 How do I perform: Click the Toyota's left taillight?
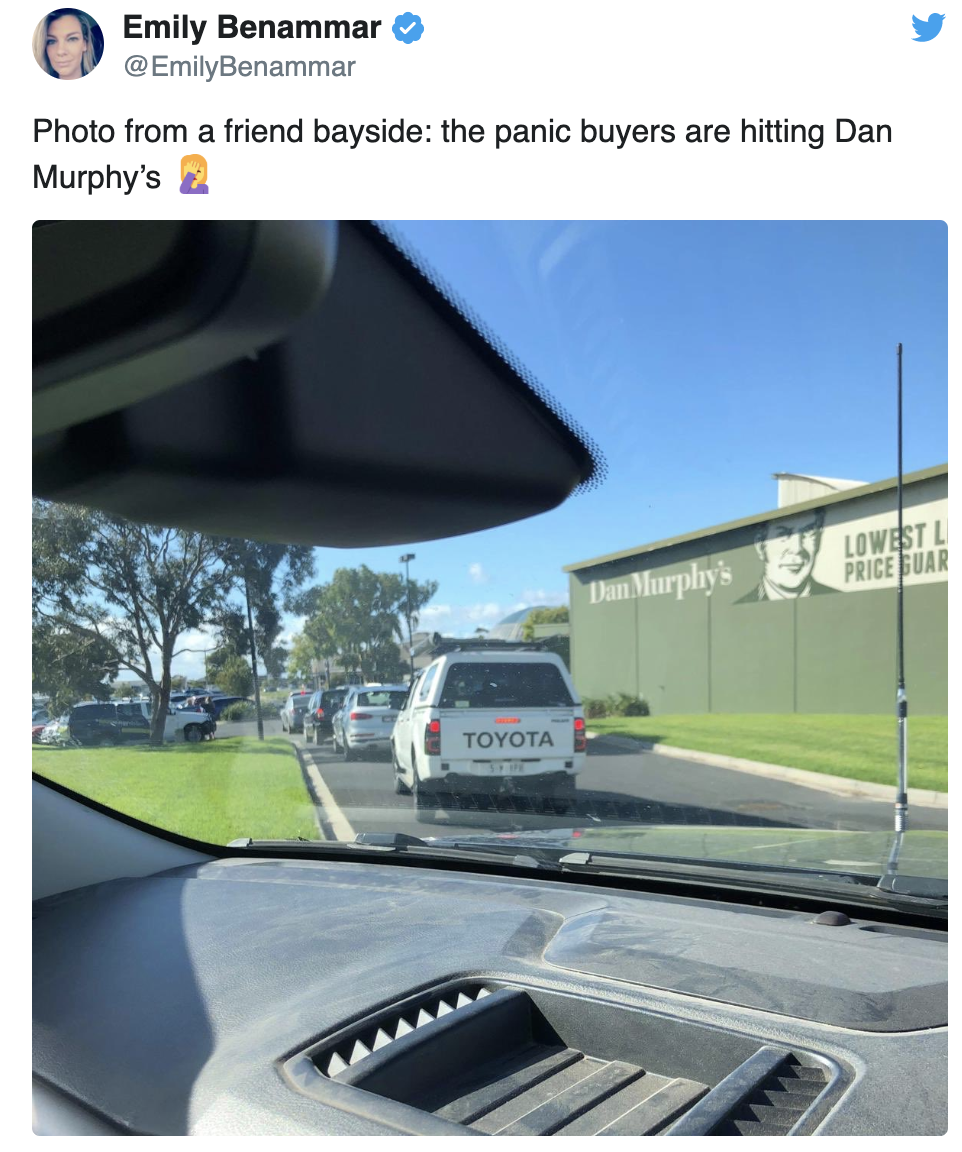[433, 737]
